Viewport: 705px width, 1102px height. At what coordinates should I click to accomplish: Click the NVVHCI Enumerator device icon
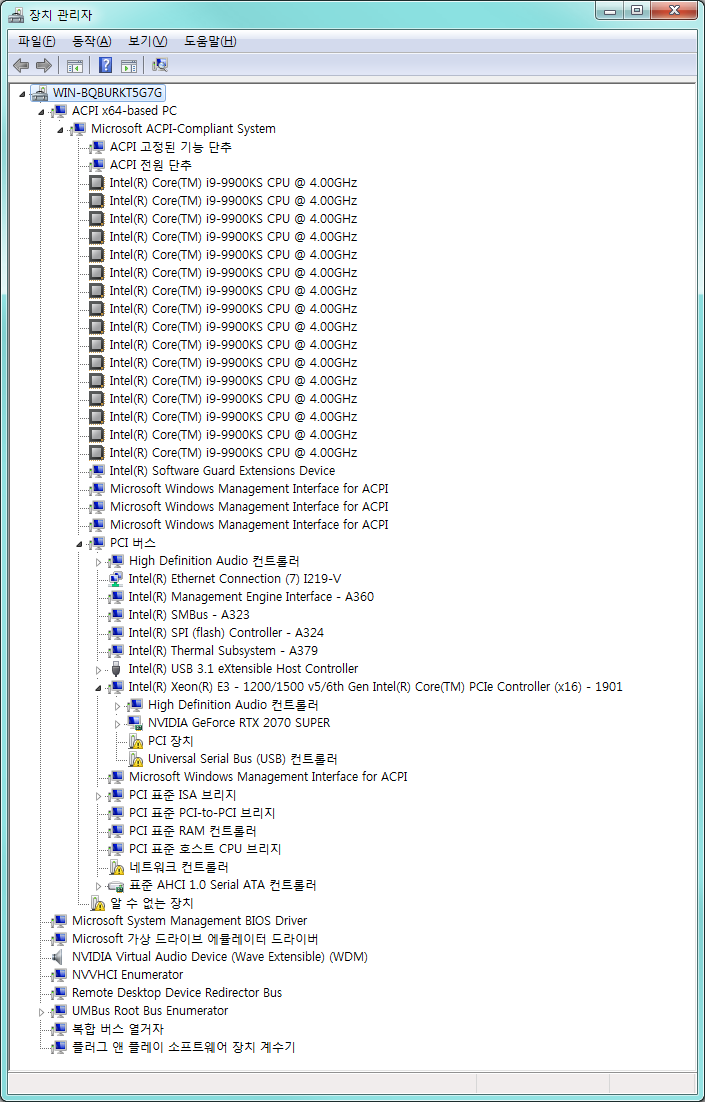tap(60, 975)
